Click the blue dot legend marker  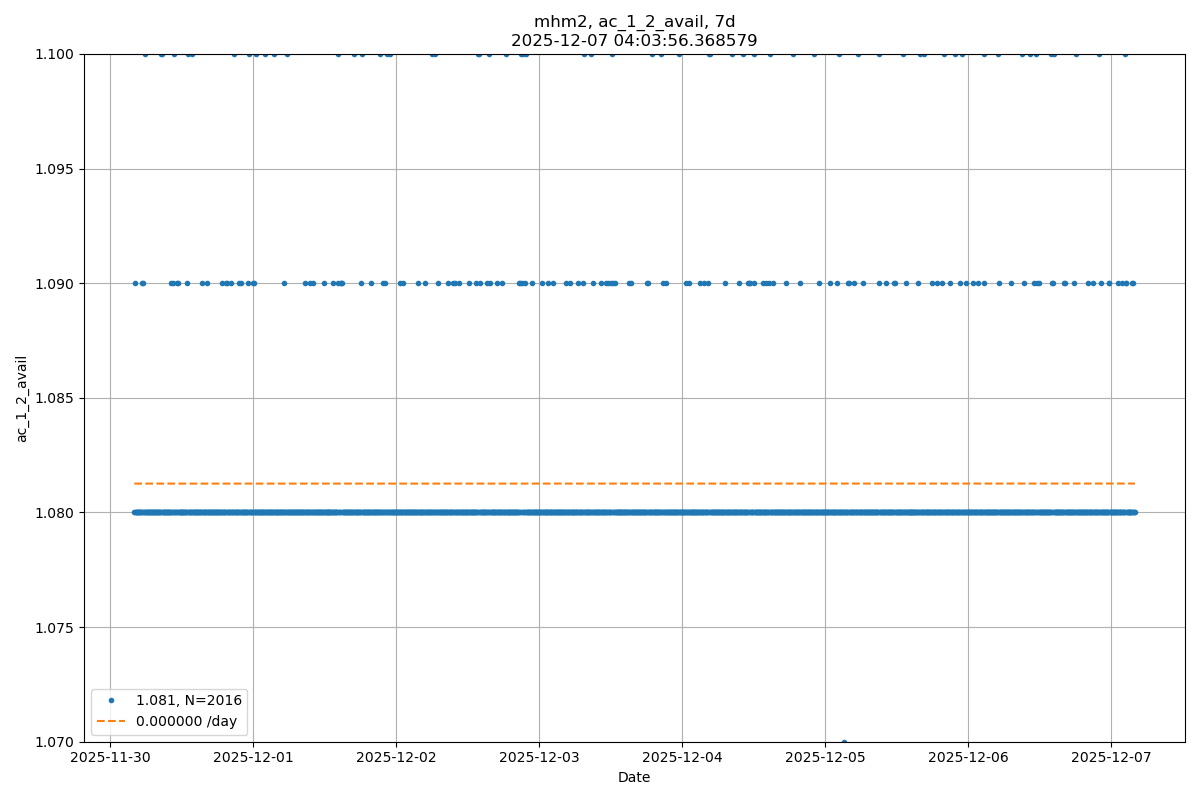click(111, 700)
